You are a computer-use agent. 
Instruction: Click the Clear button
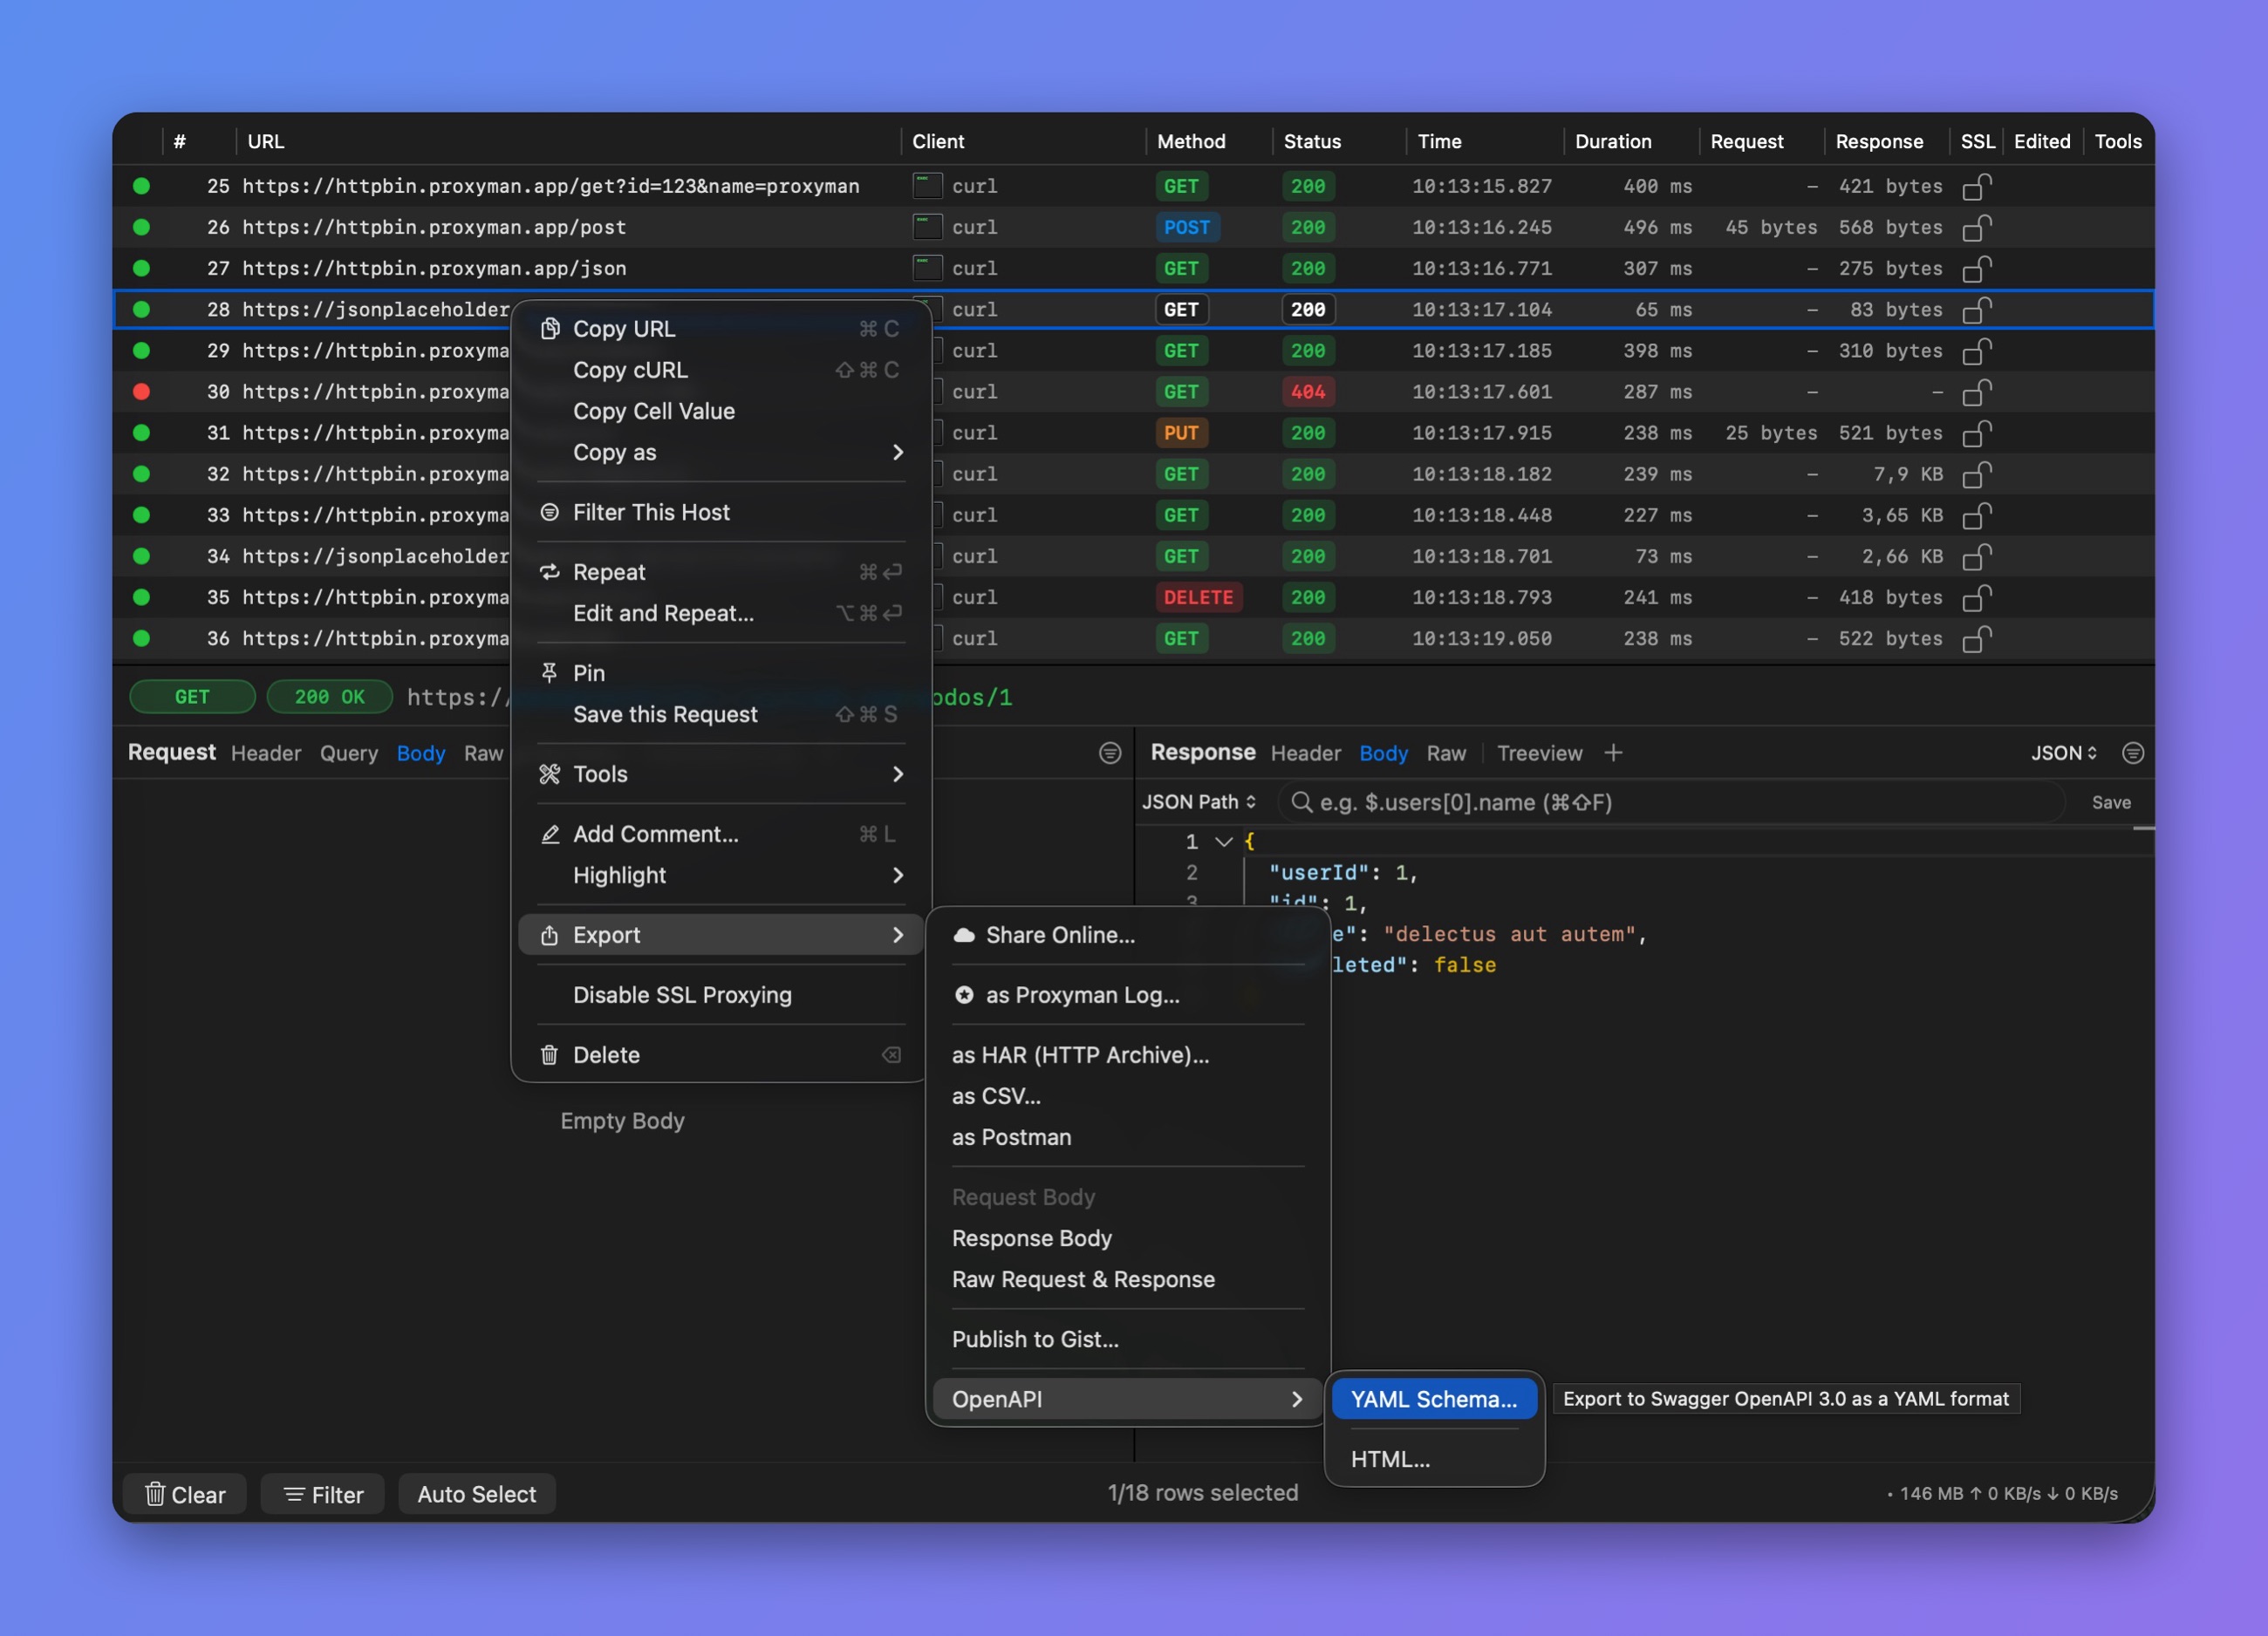click(x=185, y=1494)
